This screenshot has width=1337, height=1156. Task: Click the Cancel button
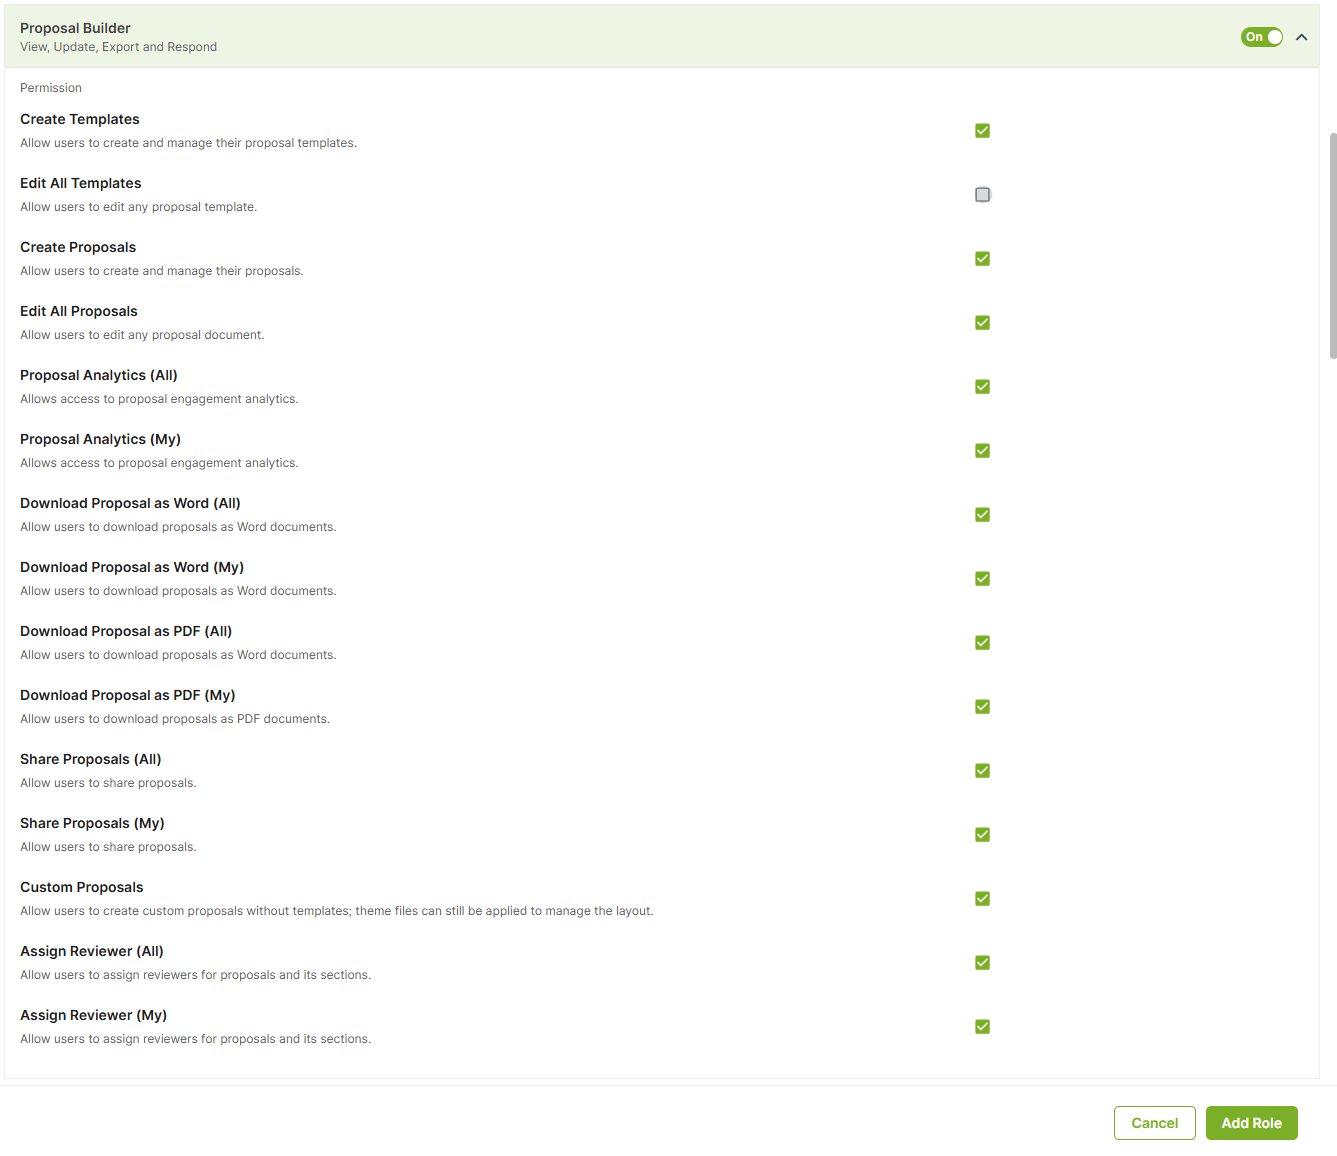click(1154, 1123)
